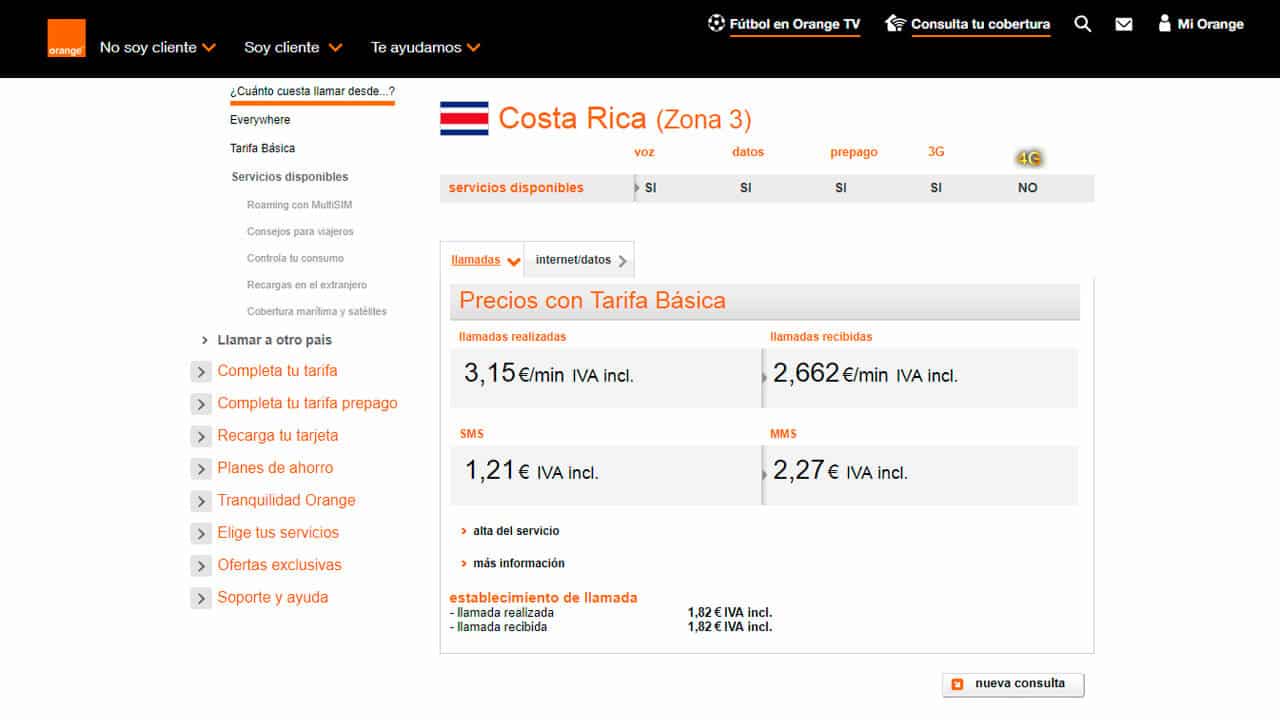Image resolution: width=1280 pixels, height=720 pixels.
Task: Open Fútbol en Orange TV link
Action: coord(795,24)
